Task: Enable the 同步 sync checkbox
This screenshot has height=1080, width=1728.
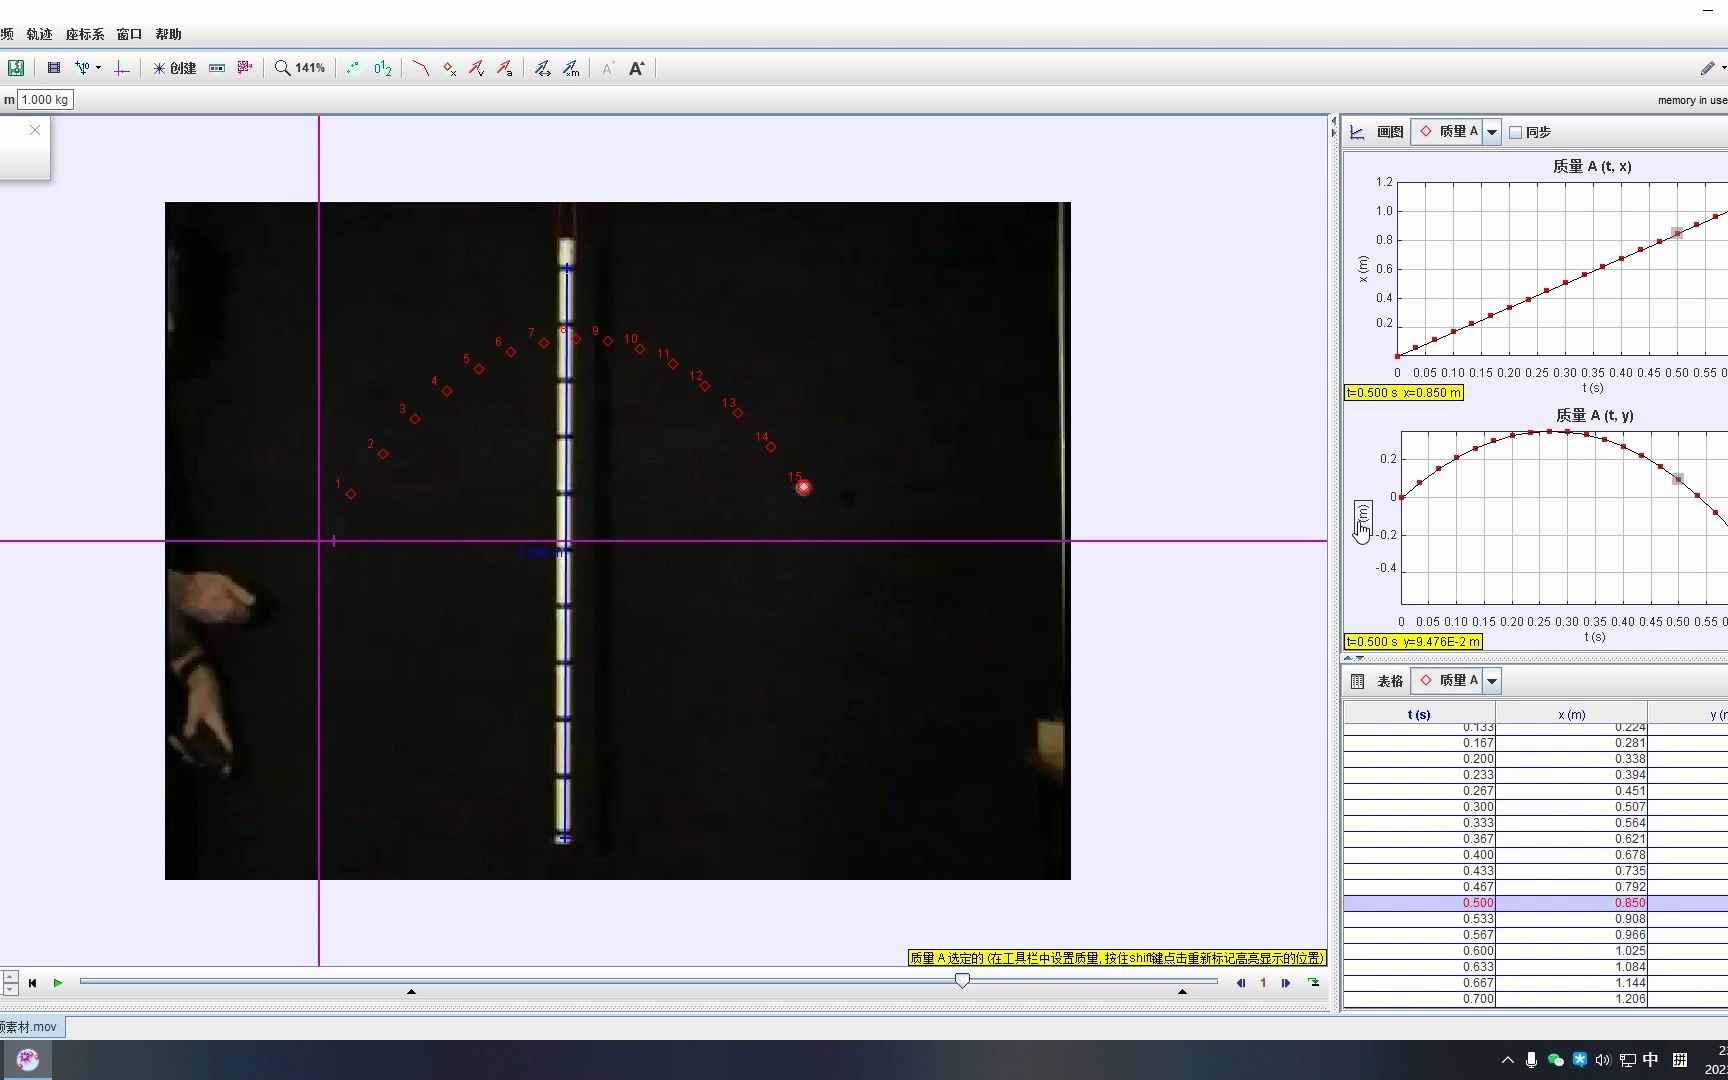Action: point(1515,132)
